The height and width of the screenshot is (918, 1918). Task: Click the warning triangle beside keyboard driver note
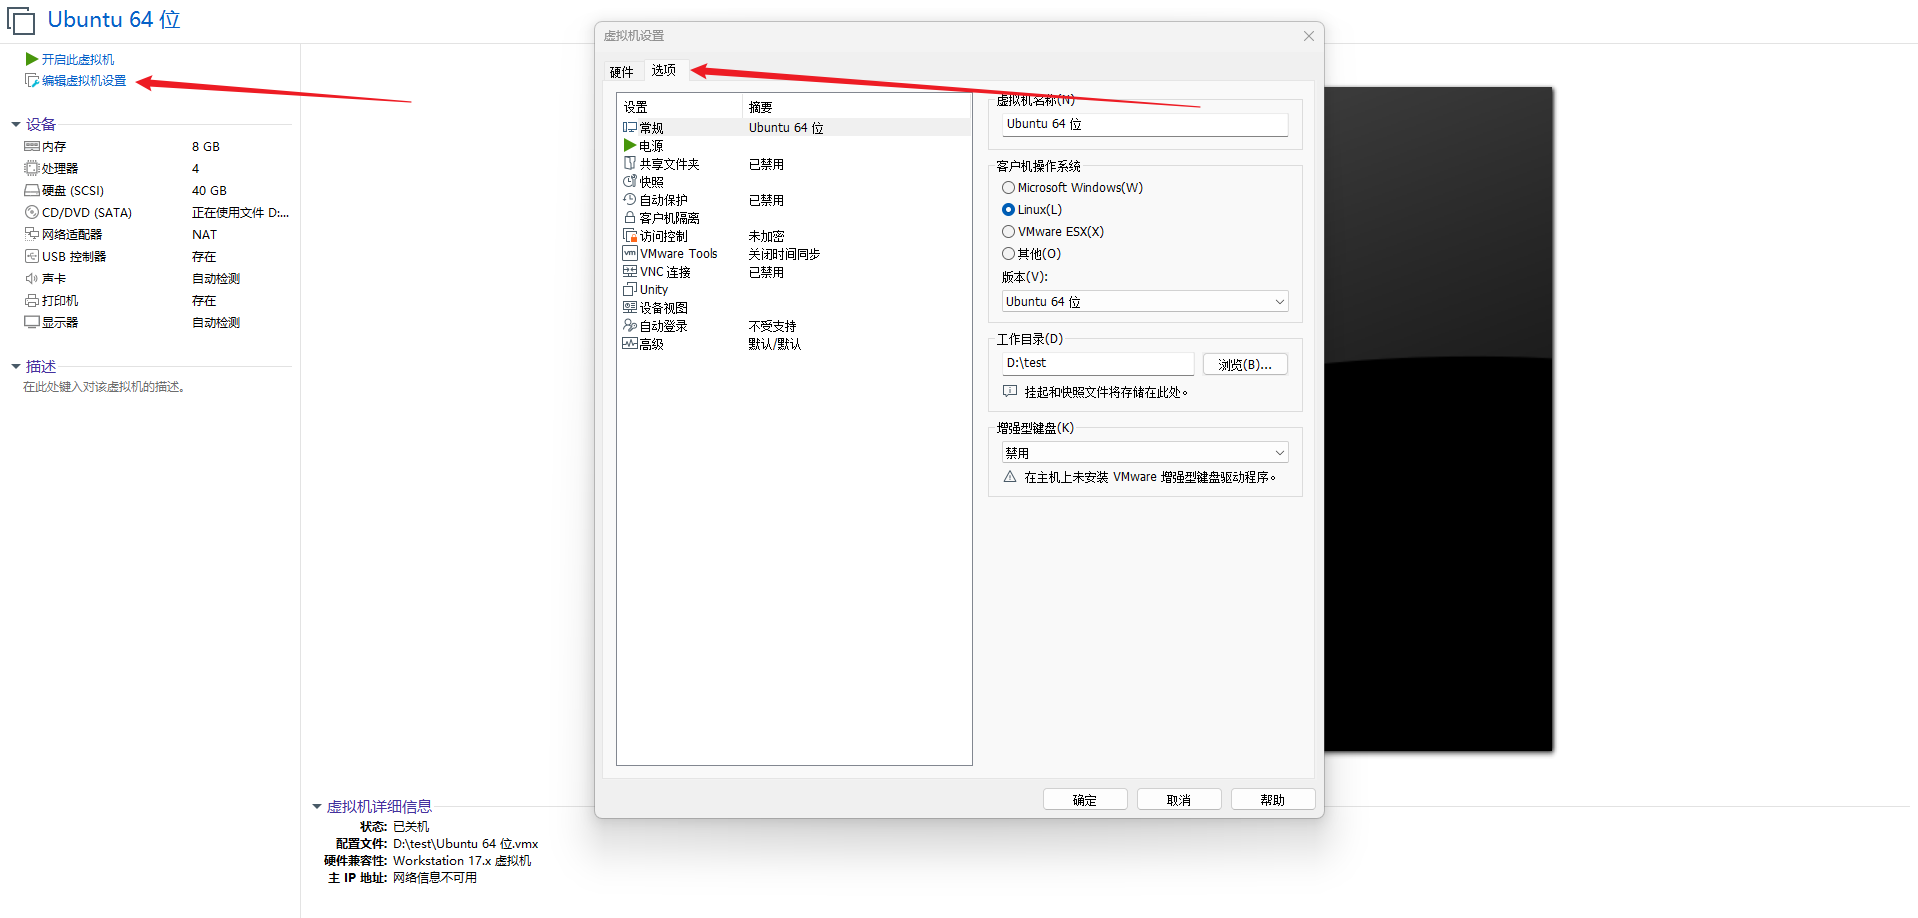pos(1010,477)
